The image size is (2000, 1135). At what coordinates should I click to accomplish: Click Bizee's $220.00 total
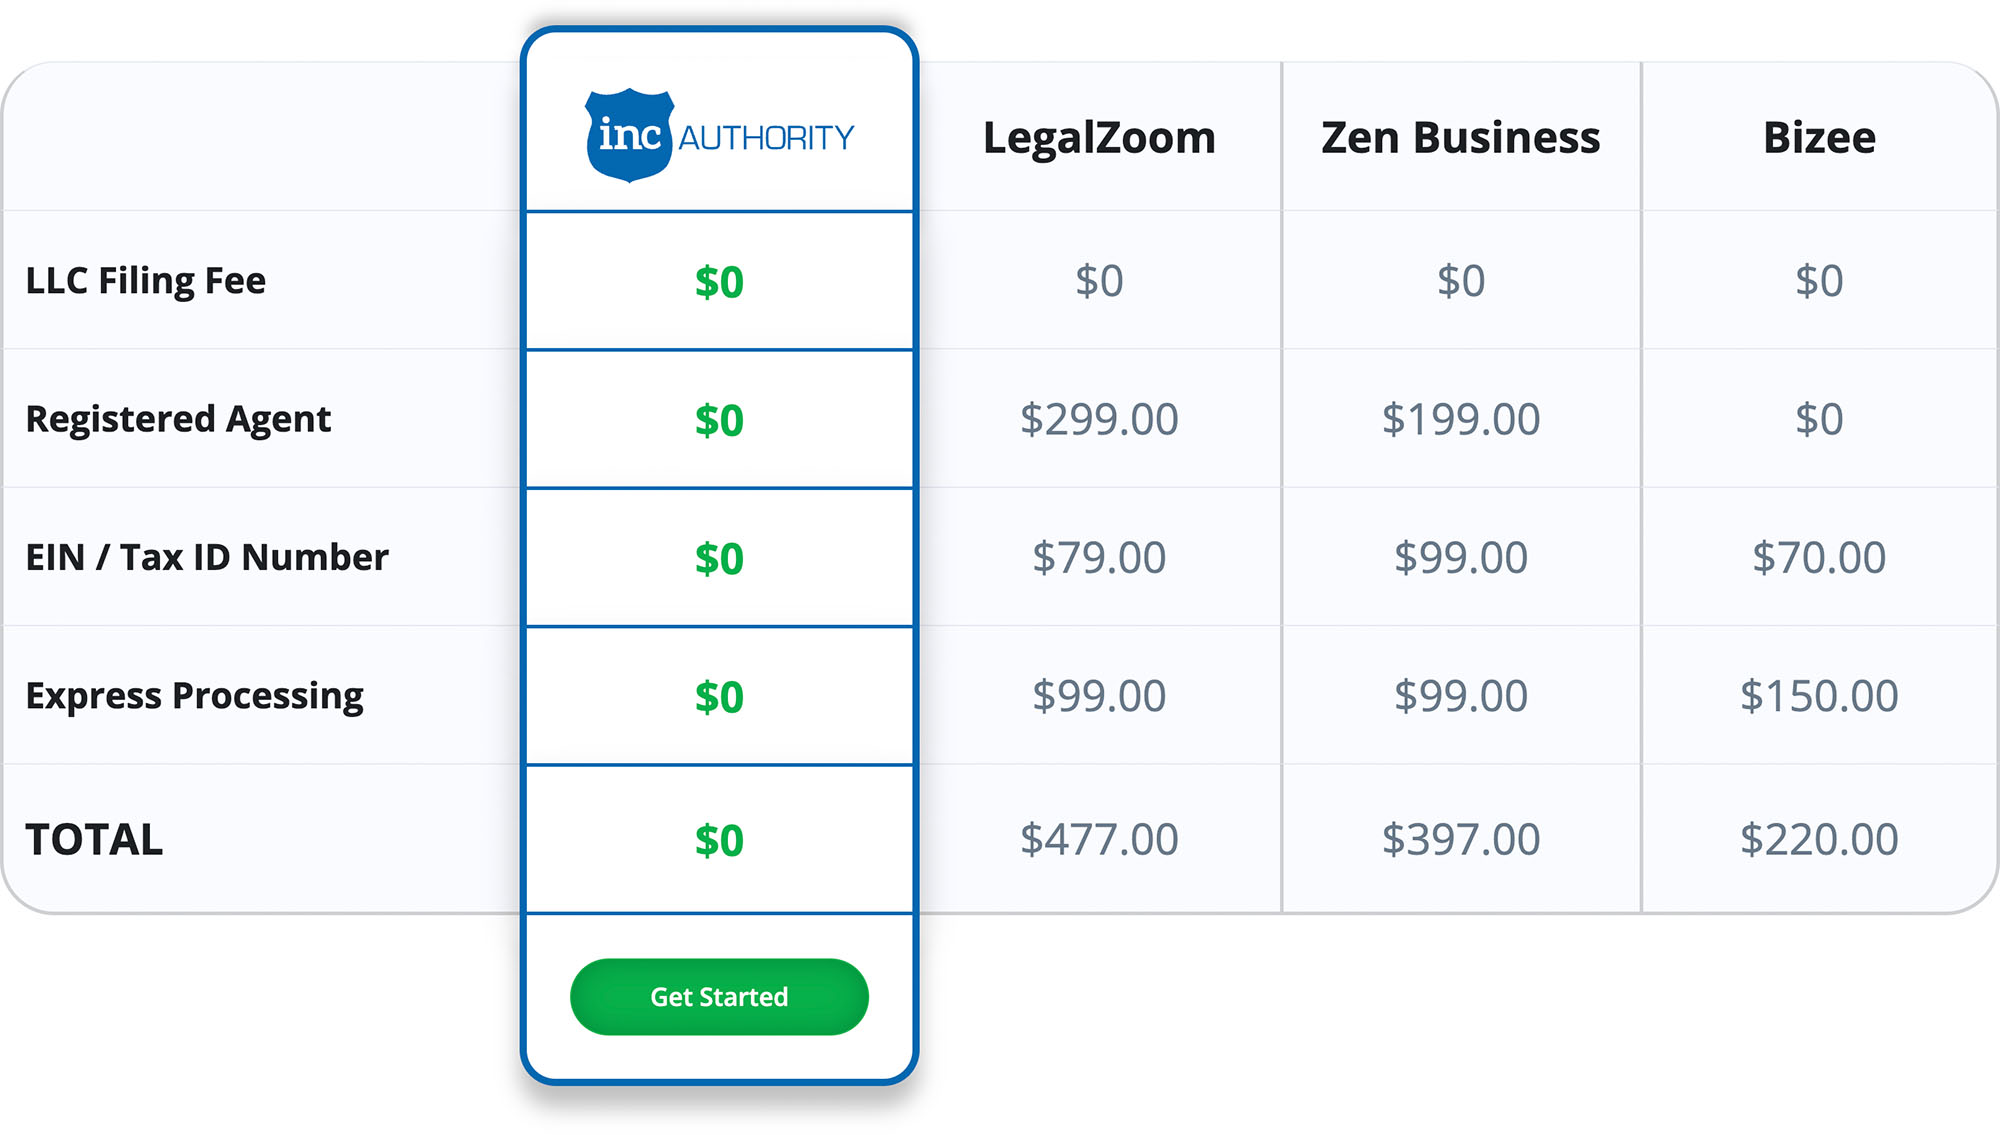[1819, 839]
